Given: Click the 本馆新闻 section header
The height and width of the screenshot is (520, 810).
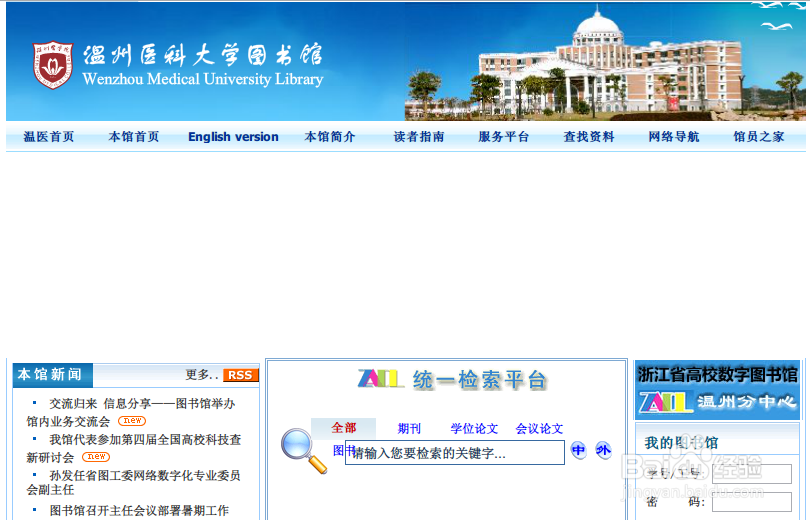Looking at the screenshot, I should [x=52, y=375].
